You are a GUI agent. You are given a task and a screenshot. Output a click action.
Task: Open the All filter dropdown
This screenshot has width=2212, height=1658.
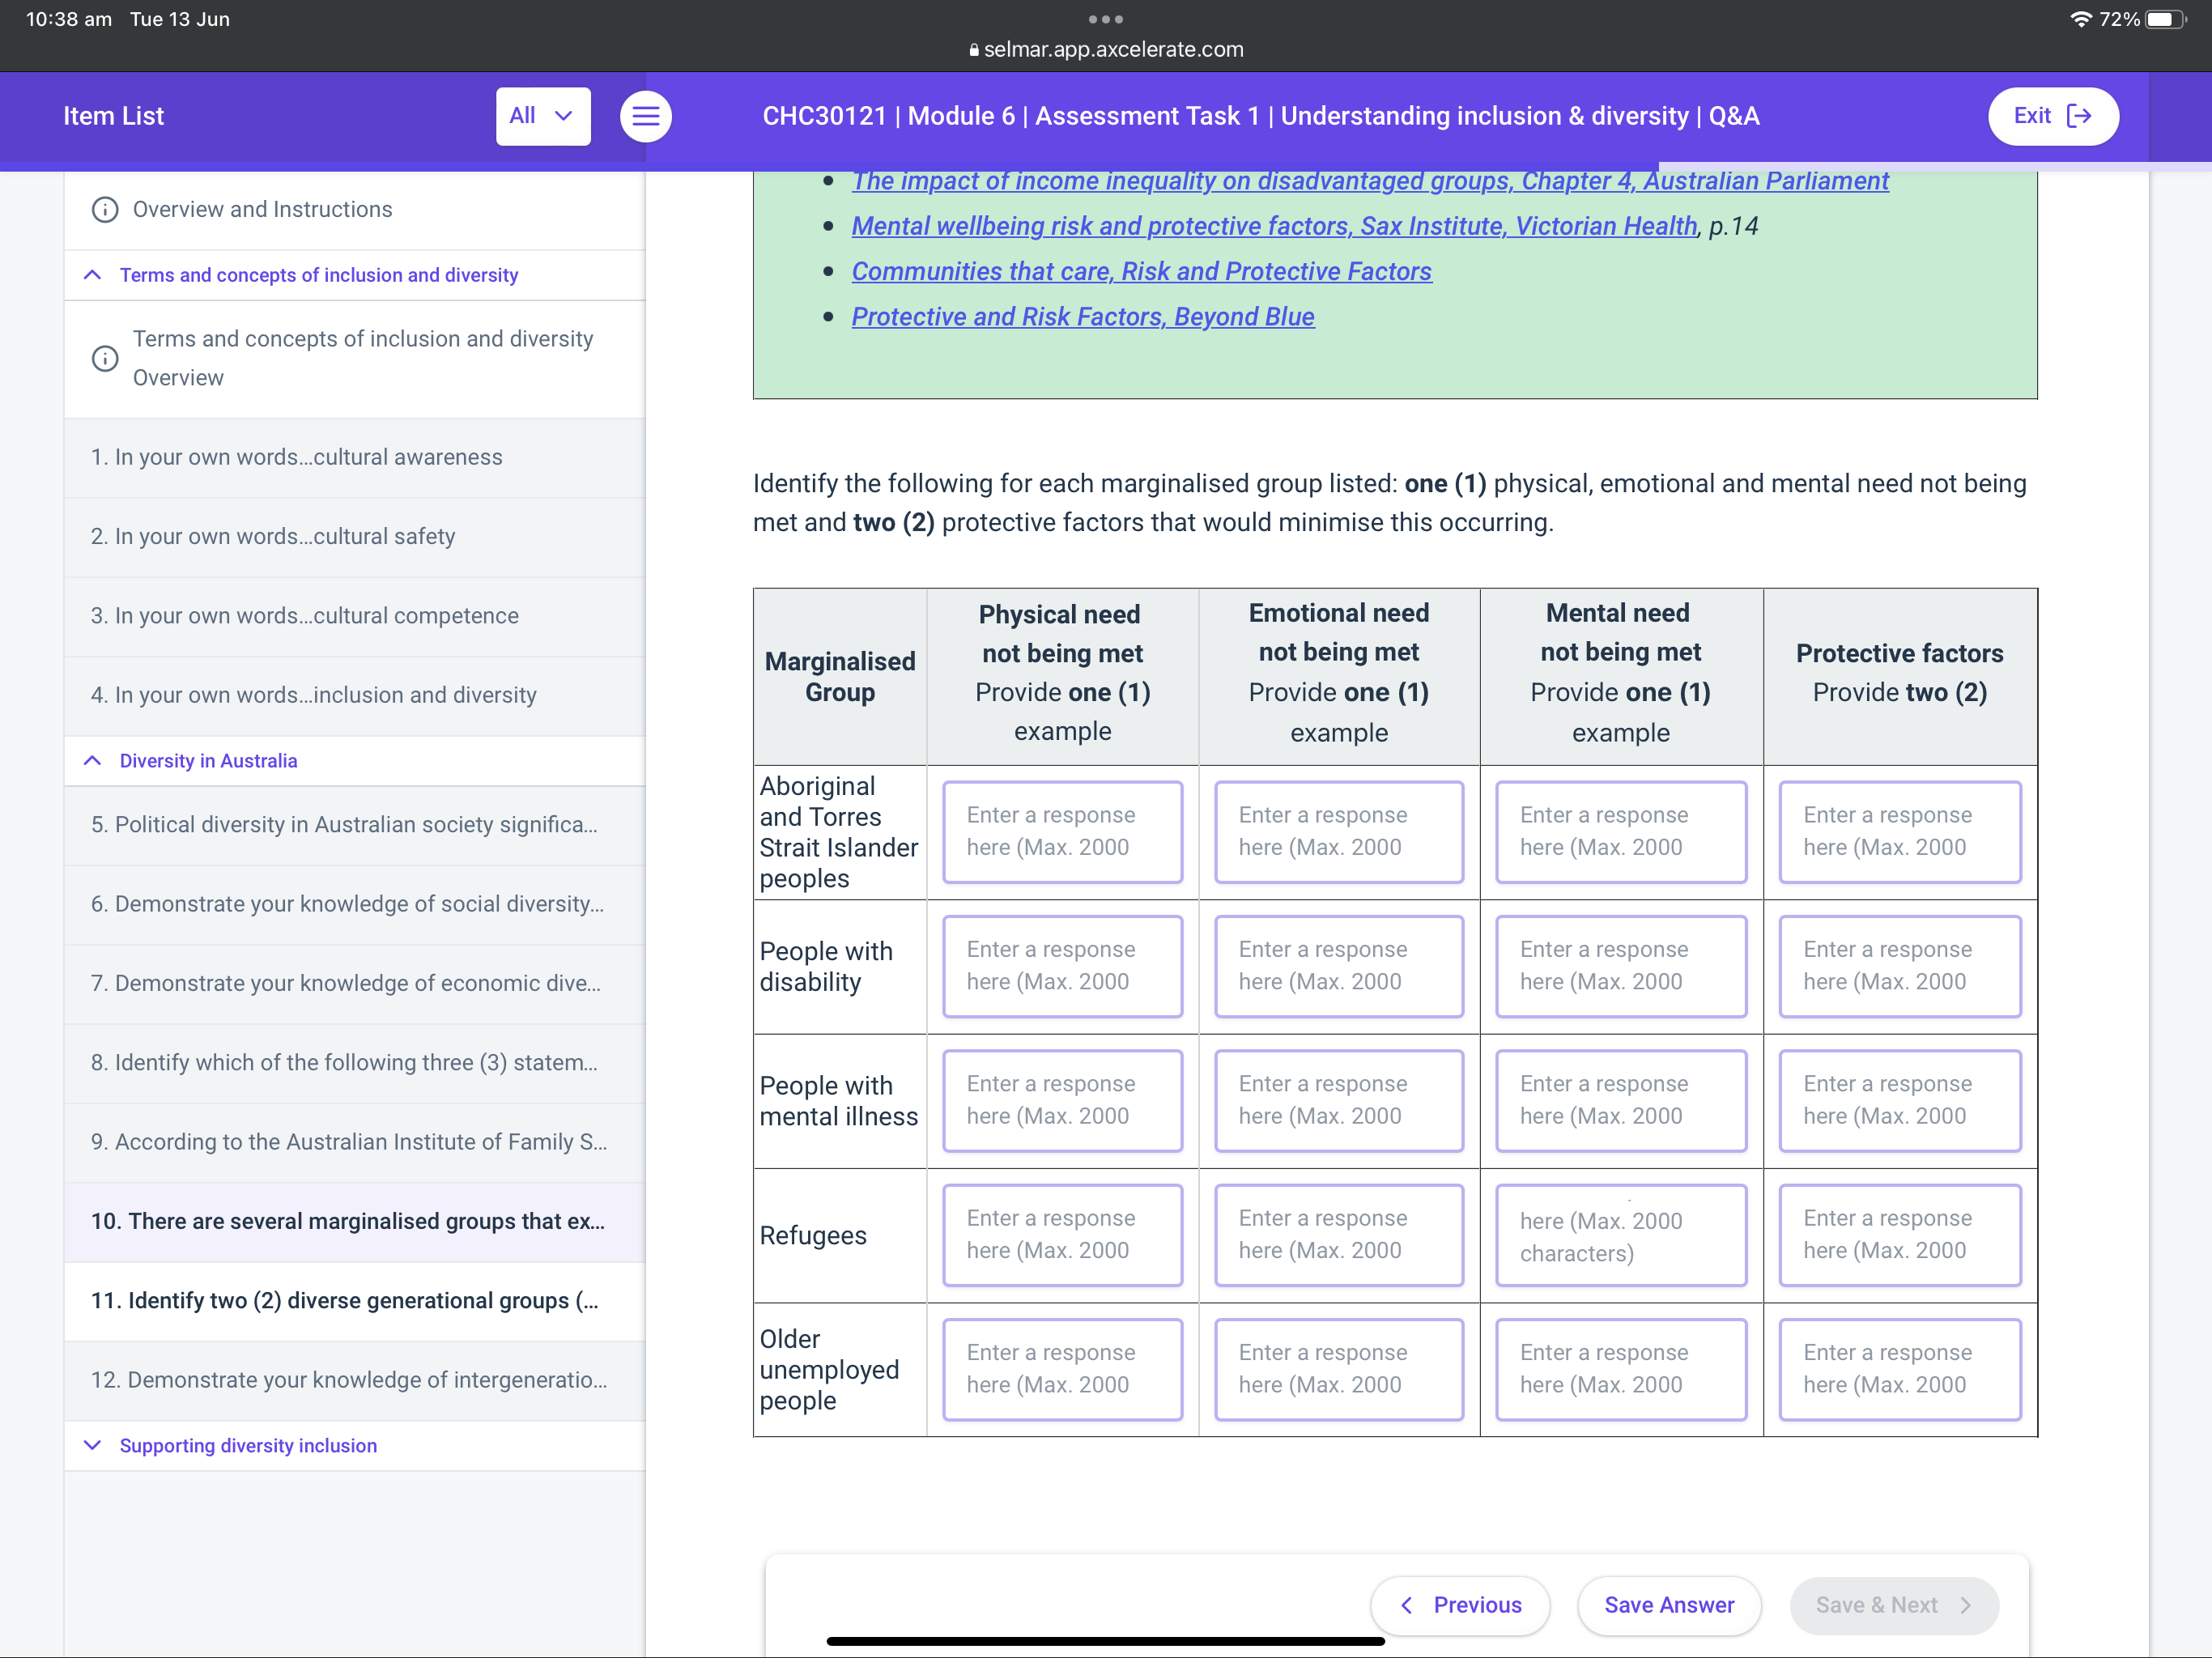coord(542,116)
